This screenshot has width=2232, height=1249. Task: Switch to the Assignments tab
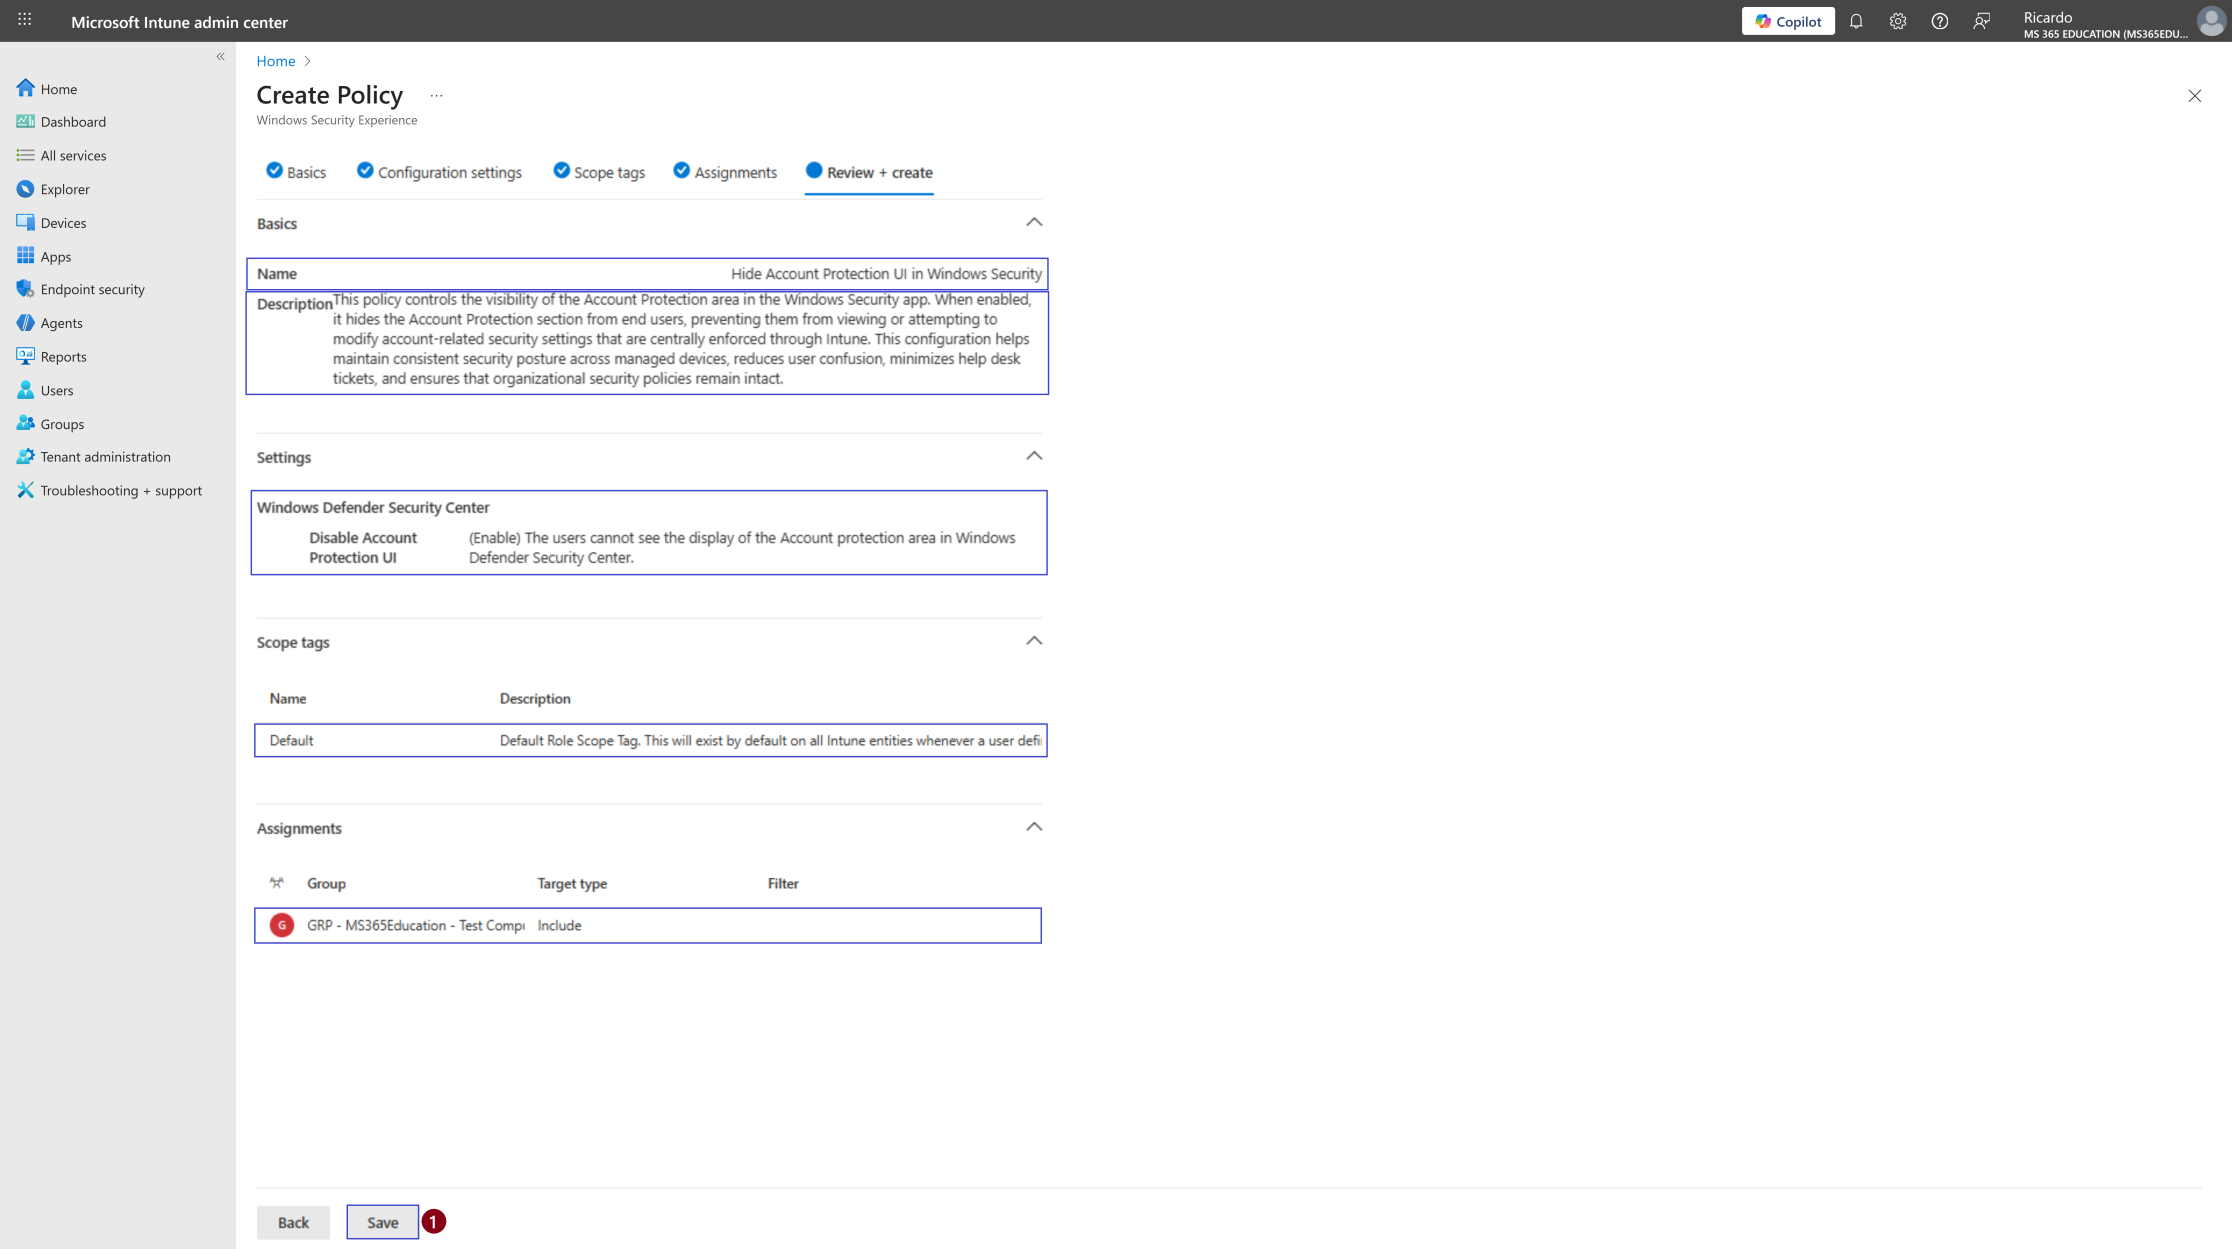pyautogui.click(x=725, y=172)
